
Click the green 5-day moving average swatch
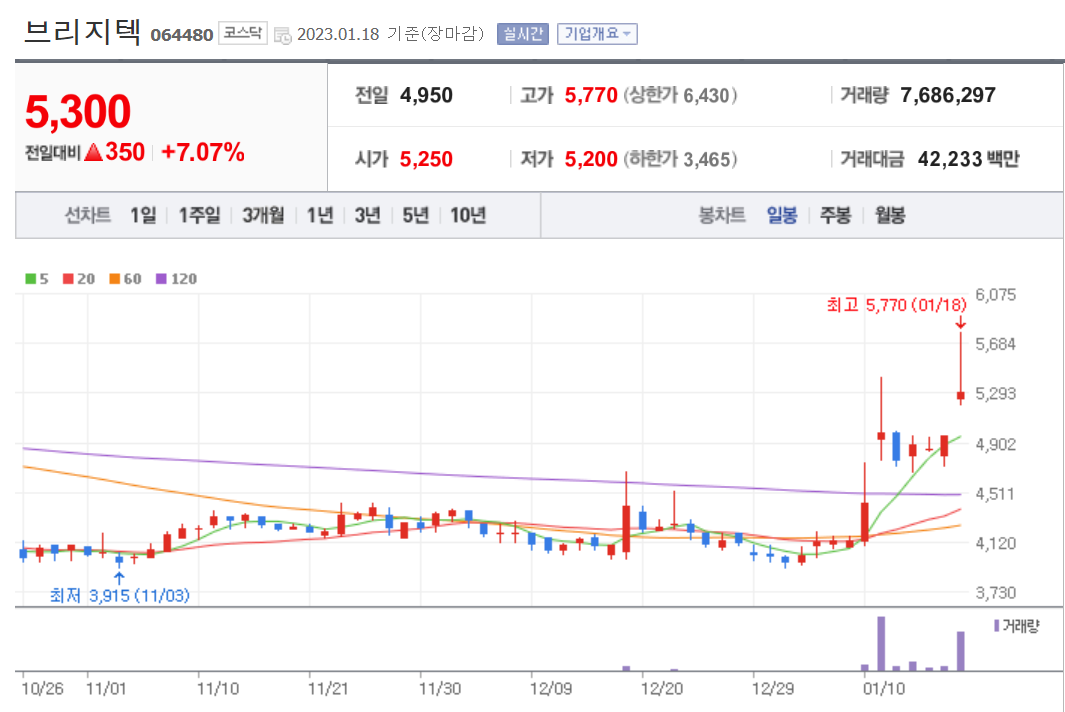click(x=31, y=279)
